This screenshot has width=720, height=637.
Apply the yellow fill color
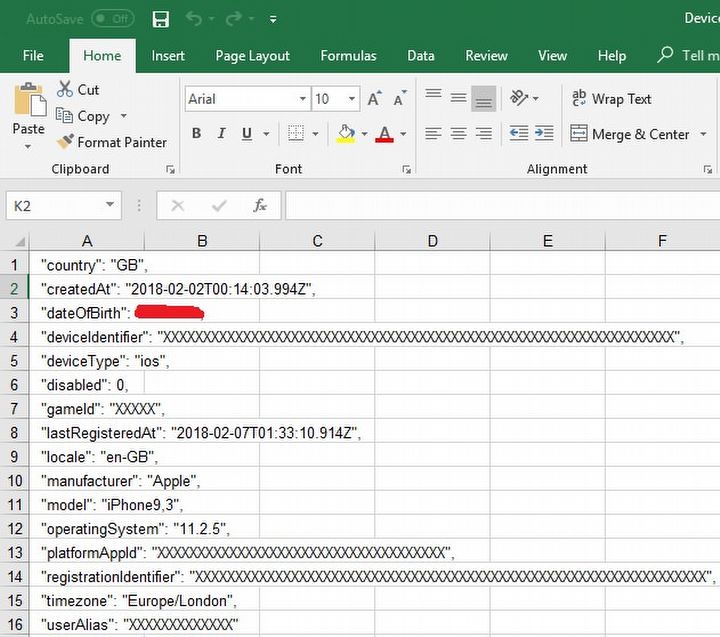click(346, 133)
